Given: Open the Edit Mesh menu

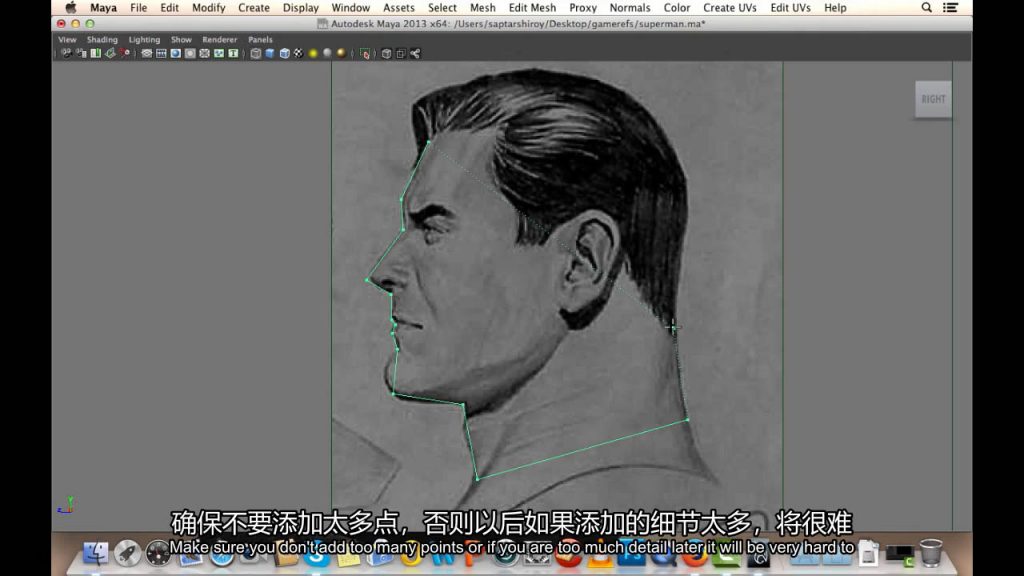Looking at the screenshot, I should coord(532,8).
